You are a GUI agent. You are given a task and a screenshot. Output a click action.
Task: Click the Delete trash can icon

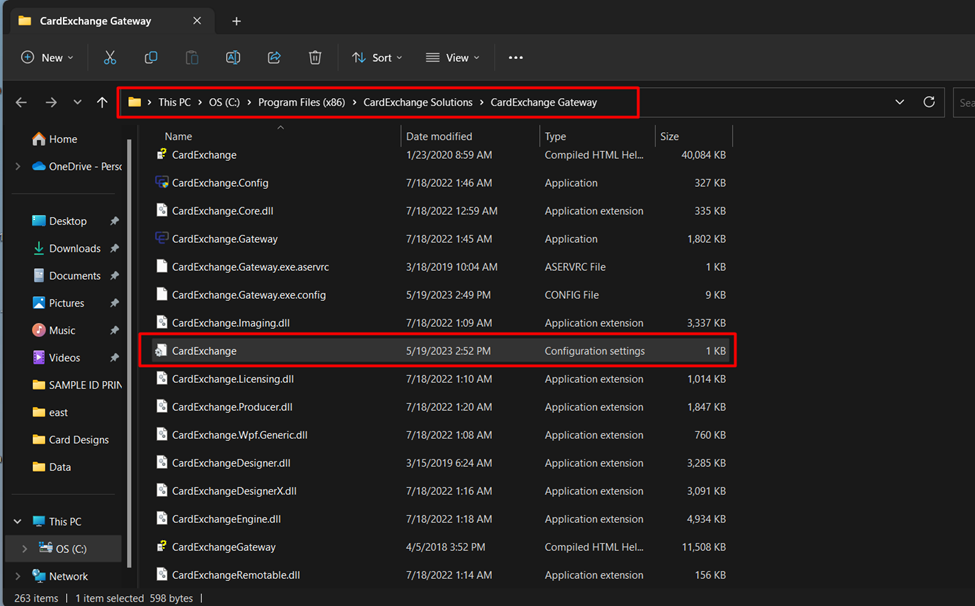pos(315,58)
